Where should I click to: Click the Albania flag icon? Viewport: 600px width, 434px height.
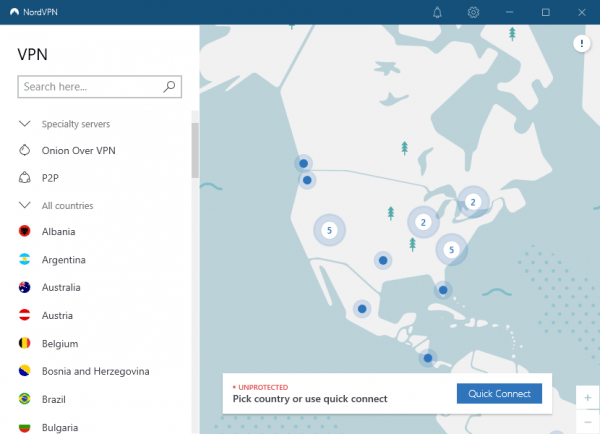[25, 232]
